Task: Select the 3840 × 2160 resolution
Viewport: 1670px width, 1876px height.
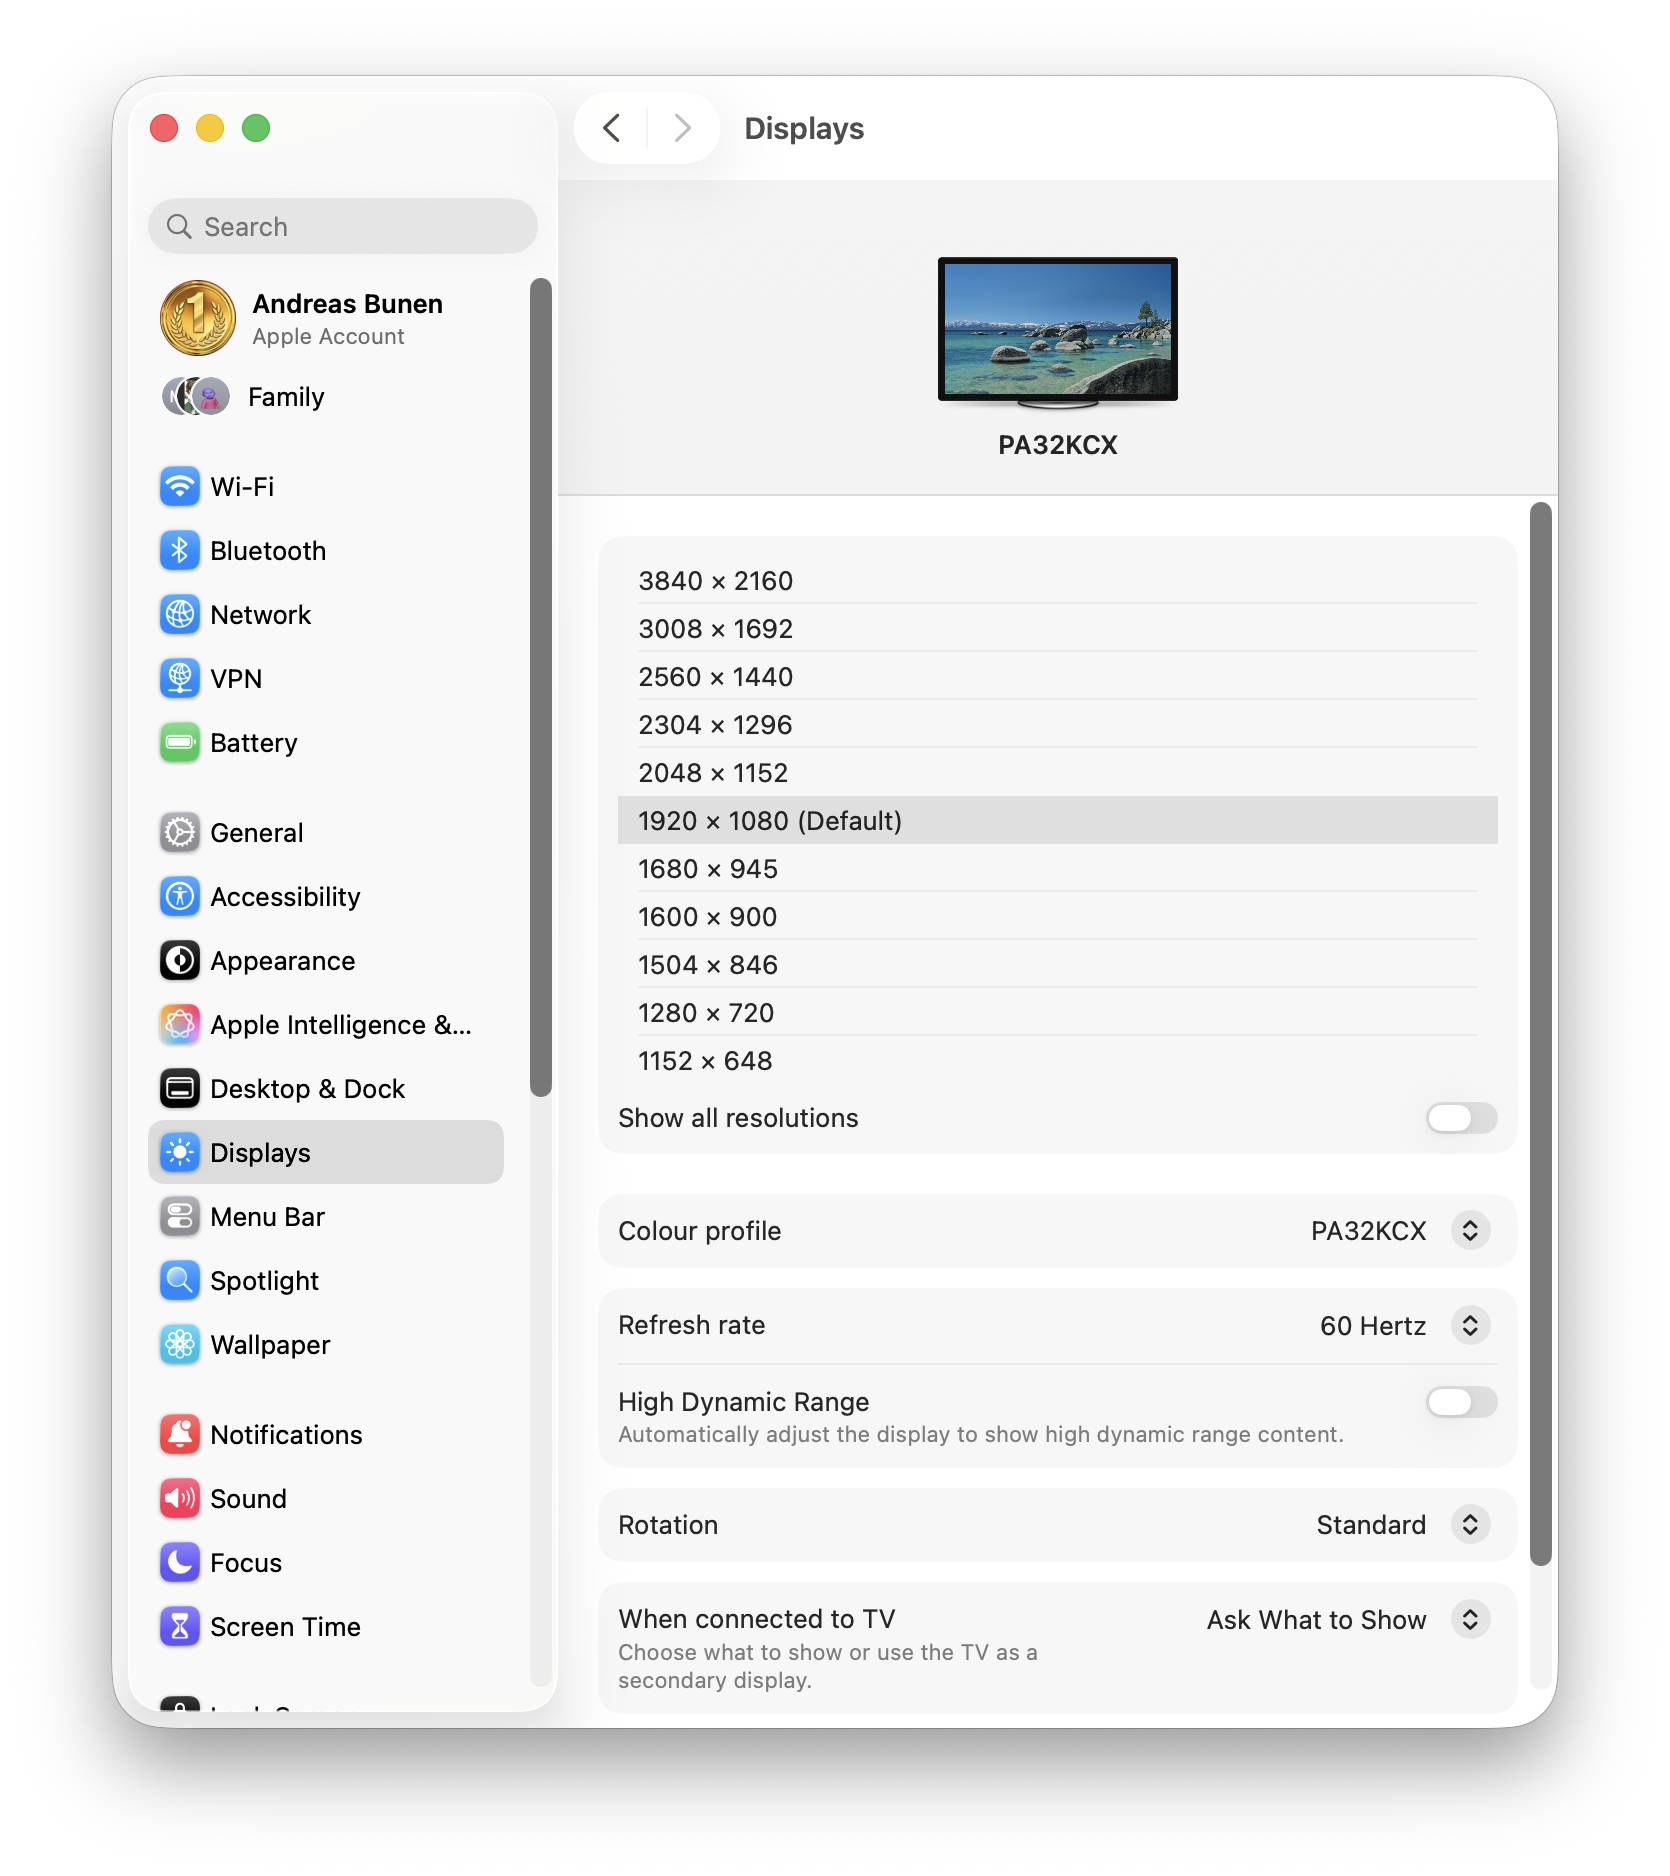Action: click(x=716, y=581)
